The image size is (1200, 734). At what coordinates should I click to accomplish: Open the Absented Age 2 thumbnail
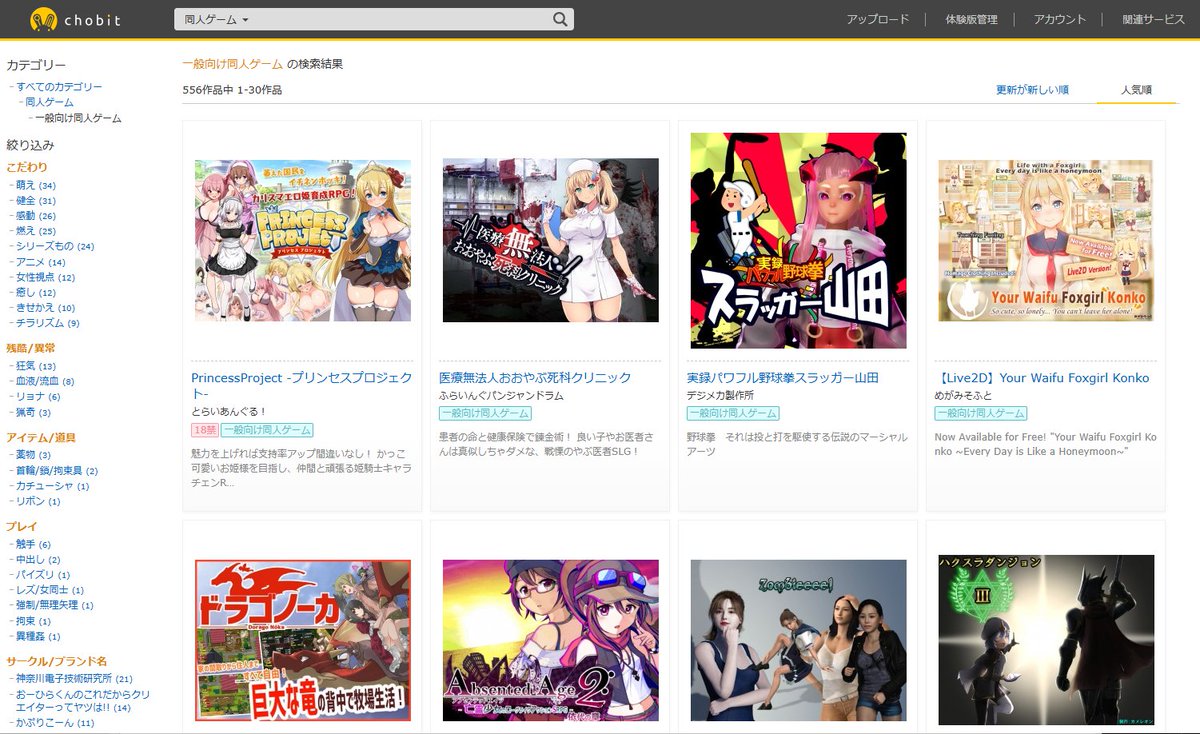pos(551,640)
